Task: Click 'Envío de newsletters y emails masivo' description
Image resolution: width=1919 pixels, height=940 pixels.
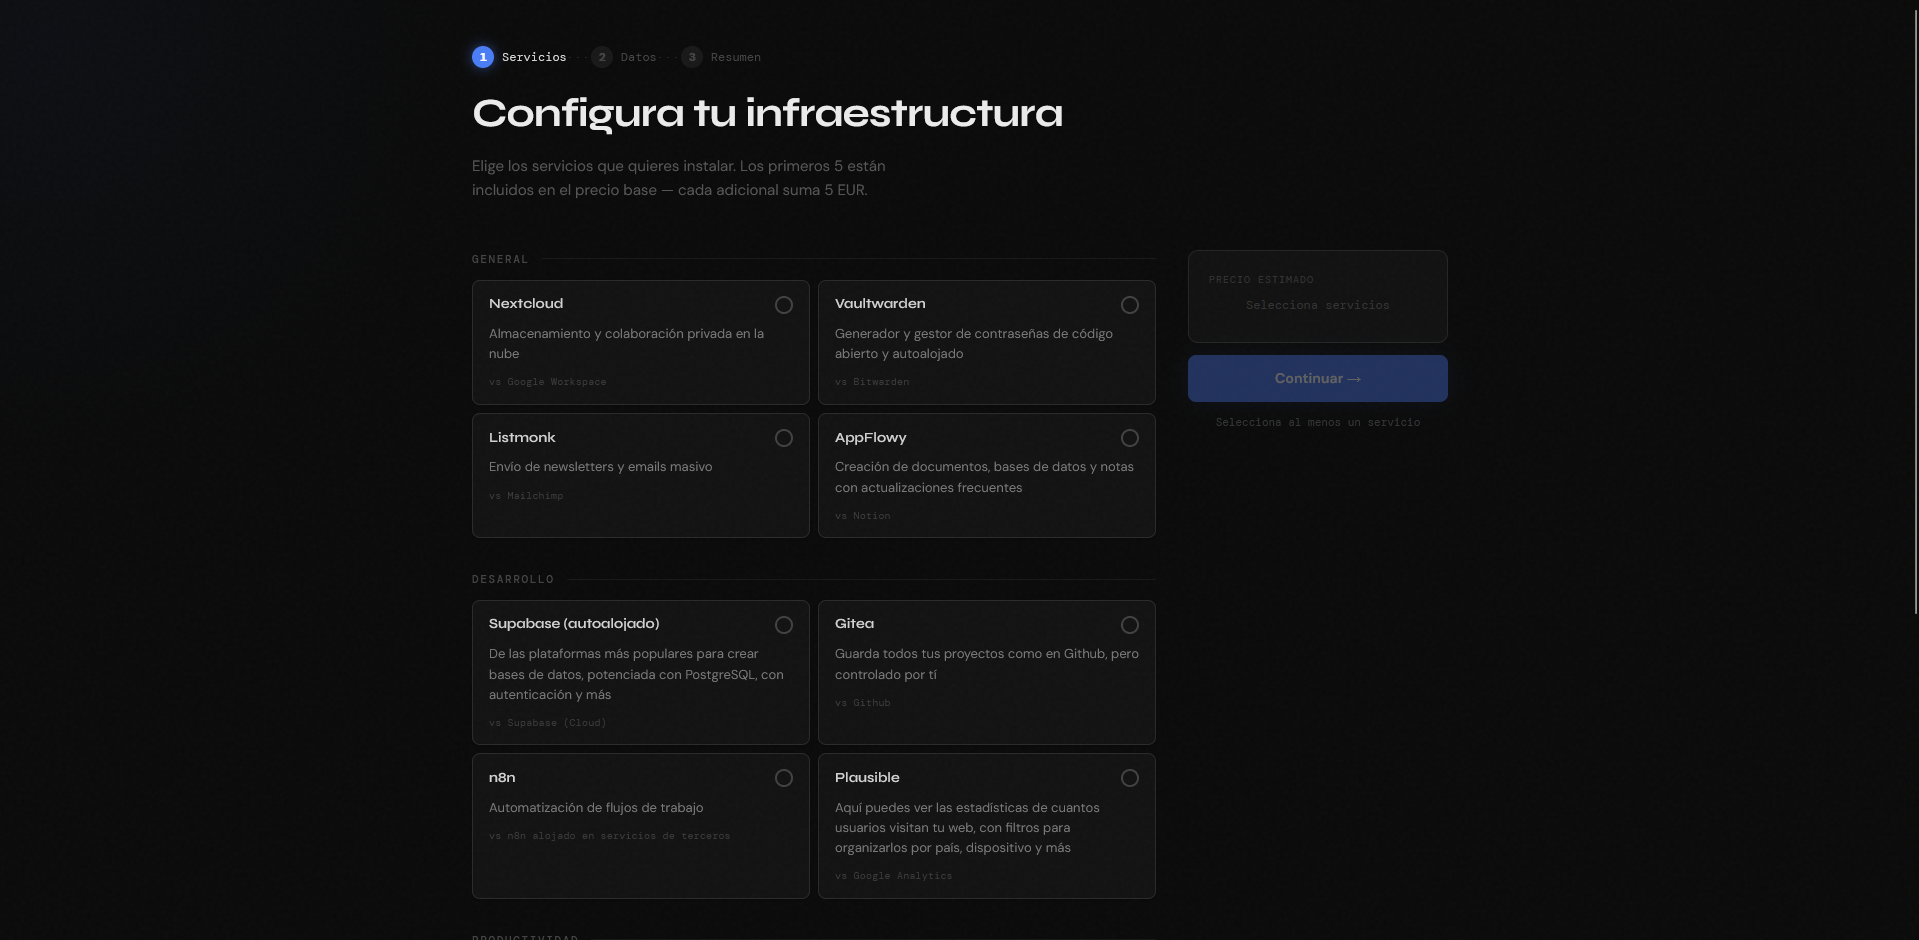Action: pos(600,467)
